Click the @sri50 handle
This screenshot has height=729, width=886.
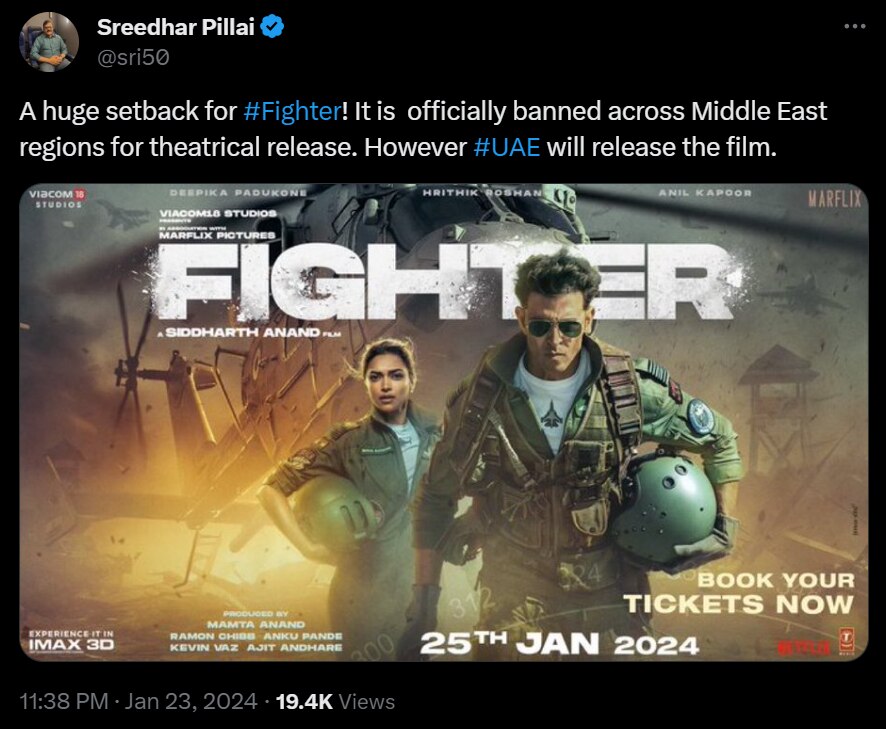click(x=133, y=58)
